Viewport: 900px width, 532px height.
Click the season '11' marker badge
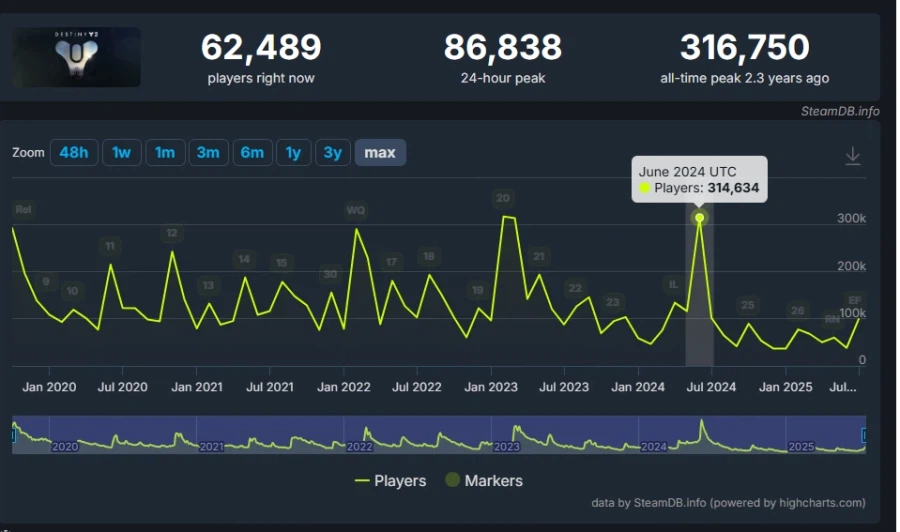[x=110, y=246]
